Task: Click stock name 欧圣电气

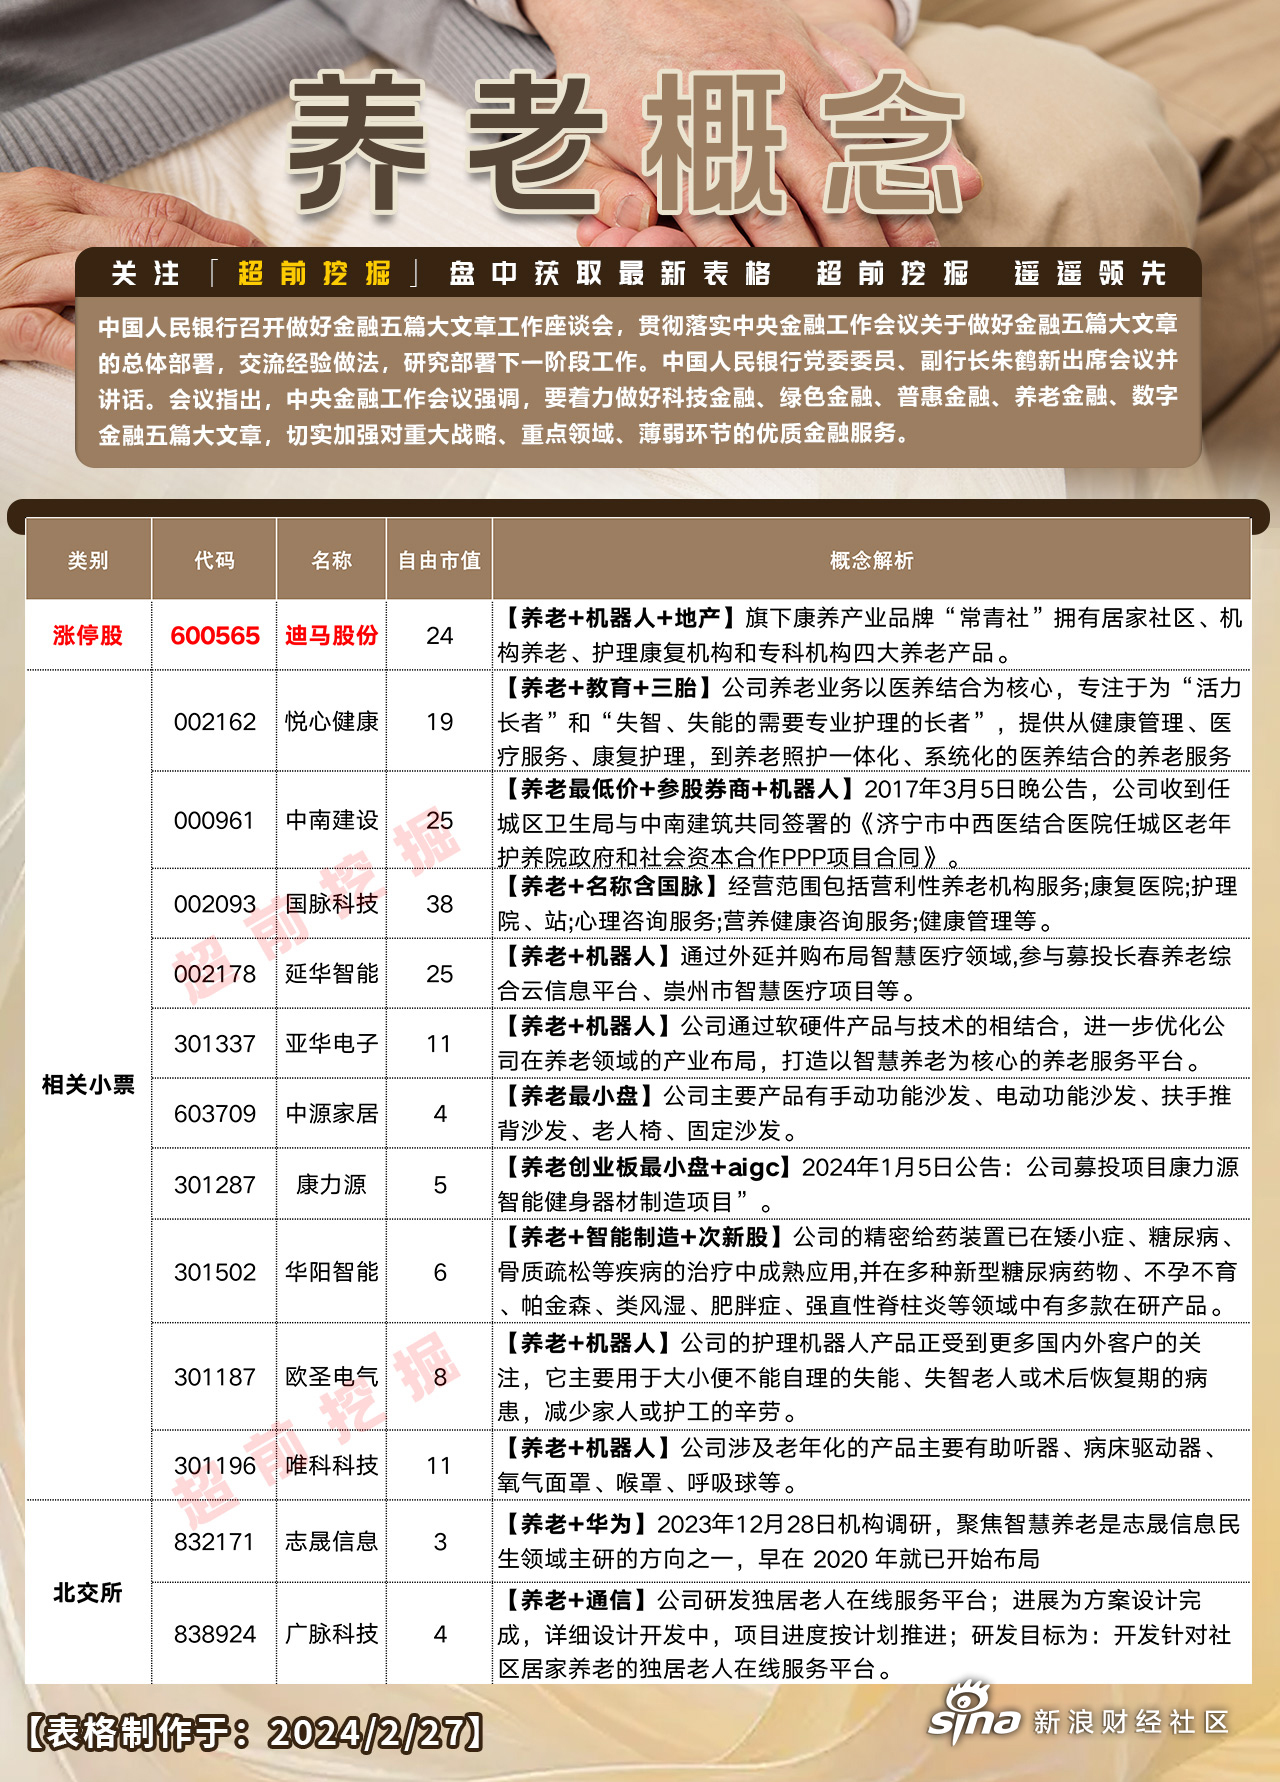Action: point(331,1378)
